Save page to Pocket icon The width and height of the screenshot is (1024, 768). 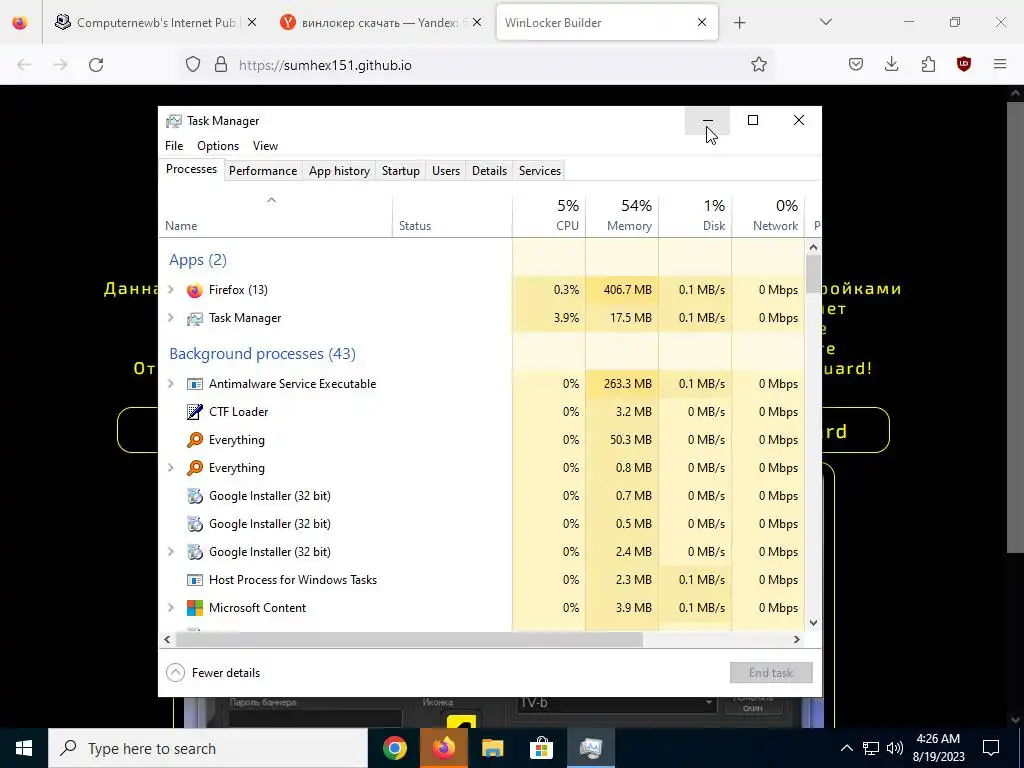point(856,64)
